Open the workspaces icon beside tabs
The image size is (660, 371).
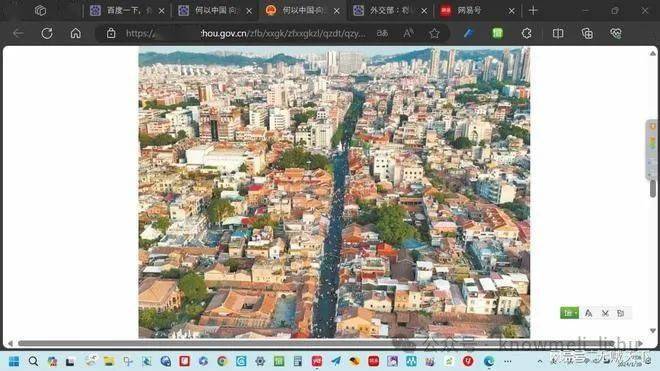(x=40, y=11)
